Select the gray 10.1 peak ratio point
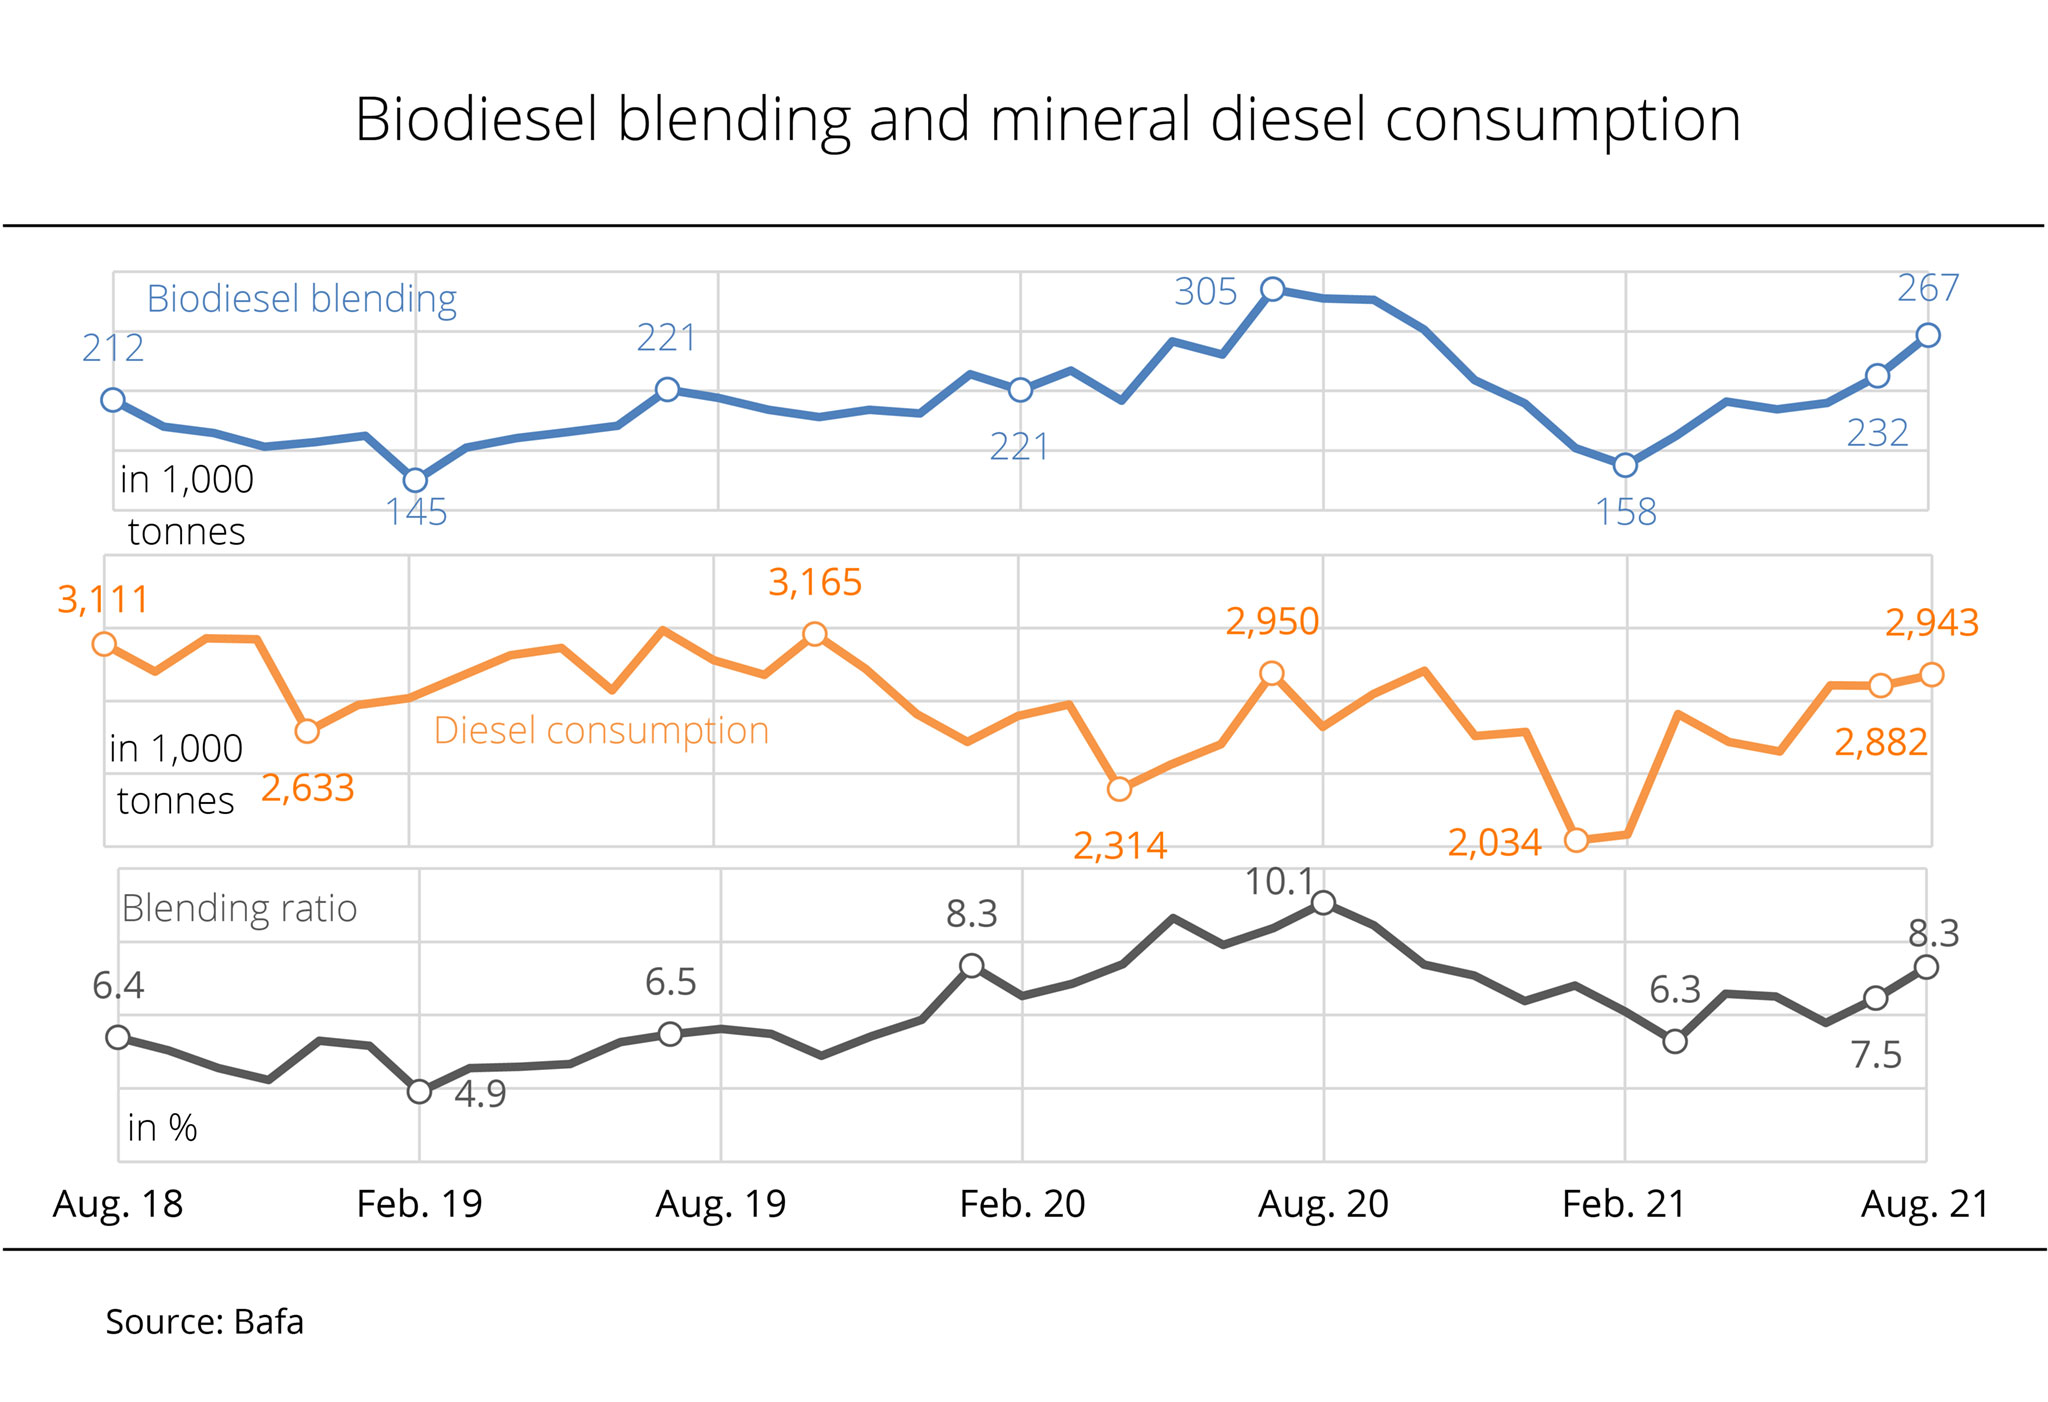The height and width of the screenshot is (1402, 2048). [x=1323, y=903]
